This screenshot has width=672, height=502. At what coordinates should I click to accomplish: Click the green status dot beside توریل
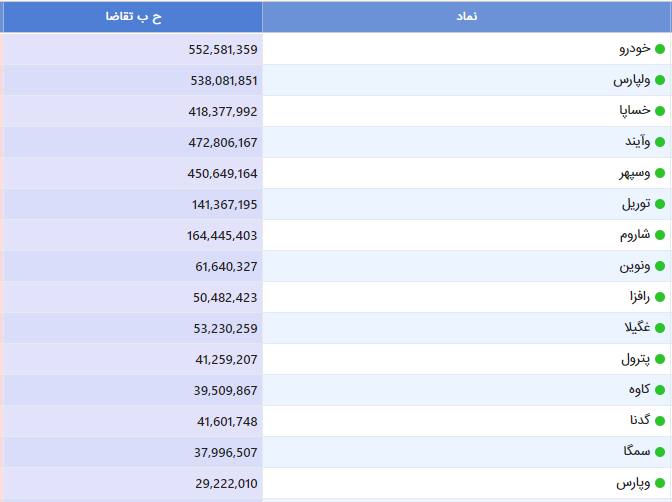pos(660,204)
